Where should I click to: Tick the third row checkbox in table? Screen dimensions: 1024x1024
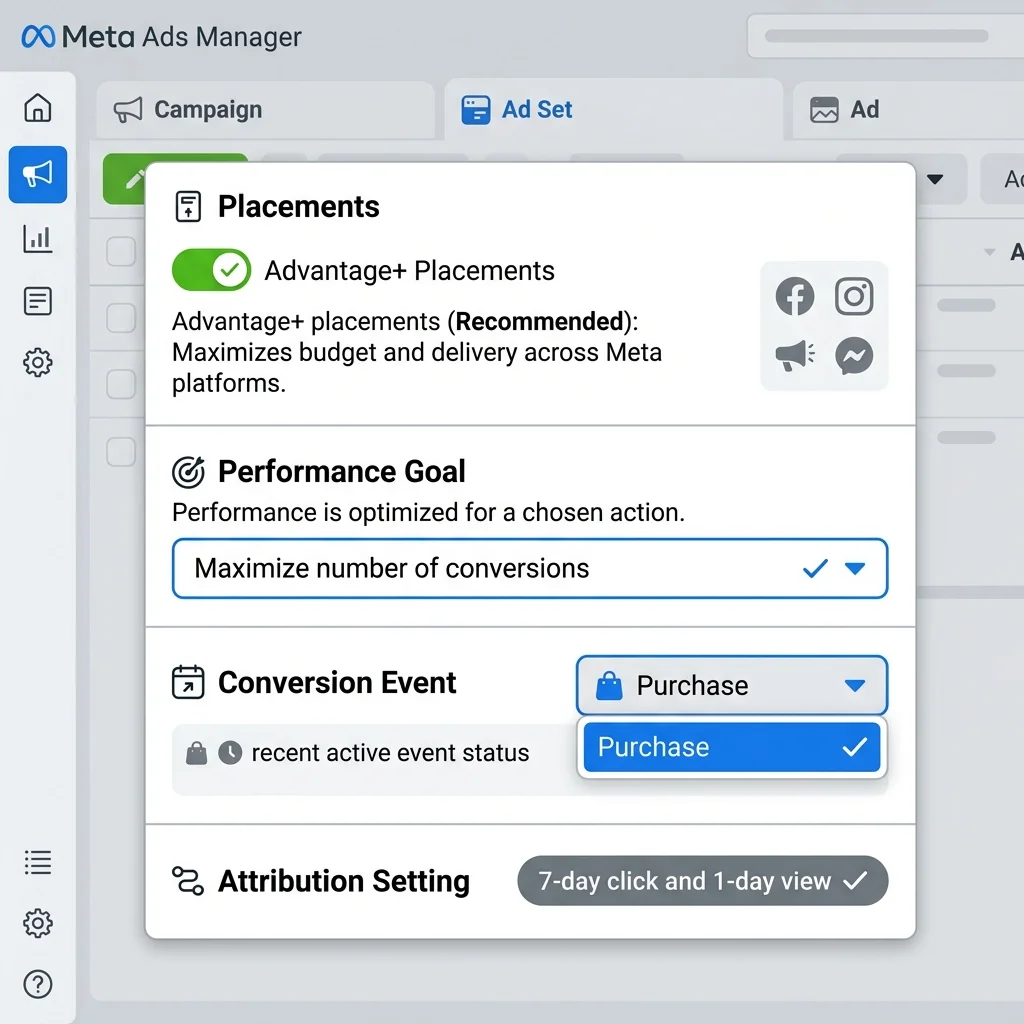(121, 384)
